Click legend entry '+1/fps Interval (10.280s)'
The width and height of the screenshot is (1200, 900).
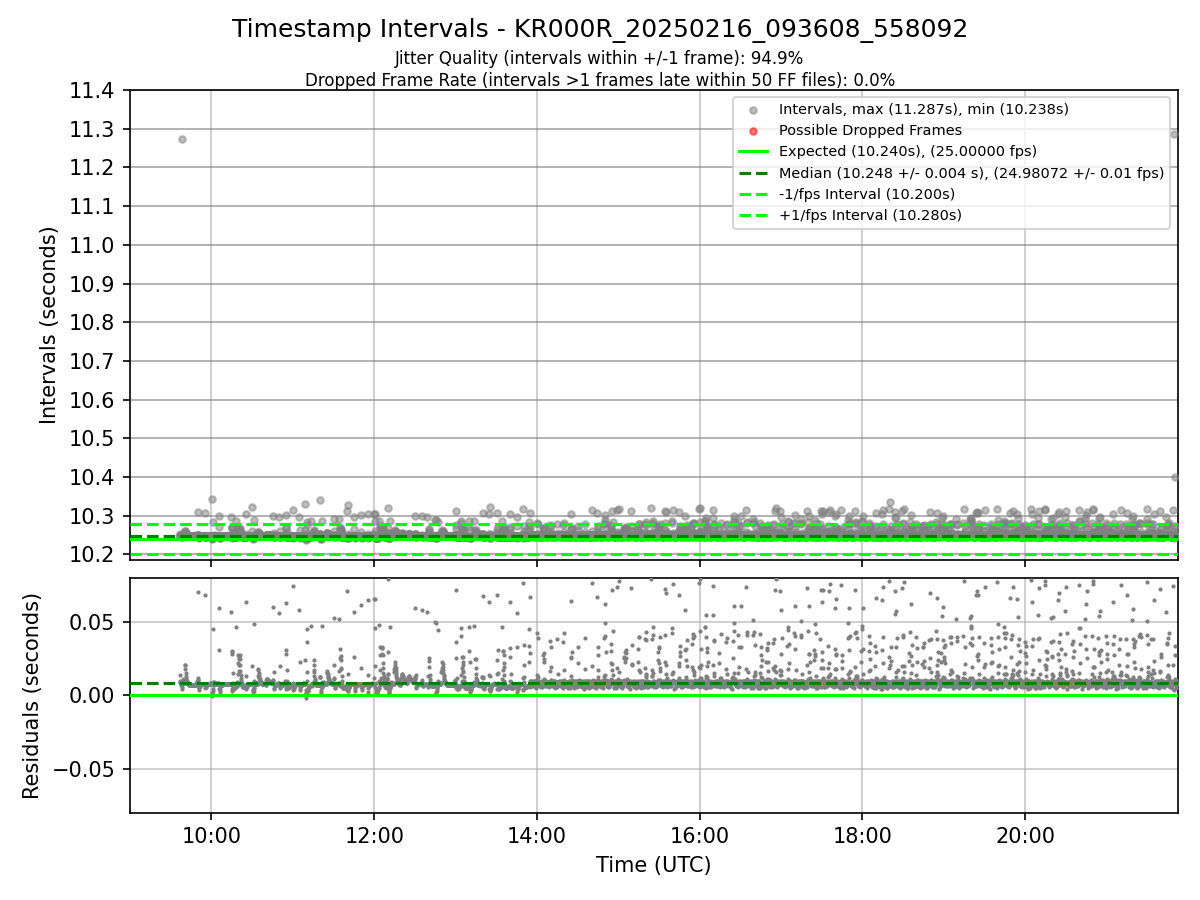click(868, 214)
